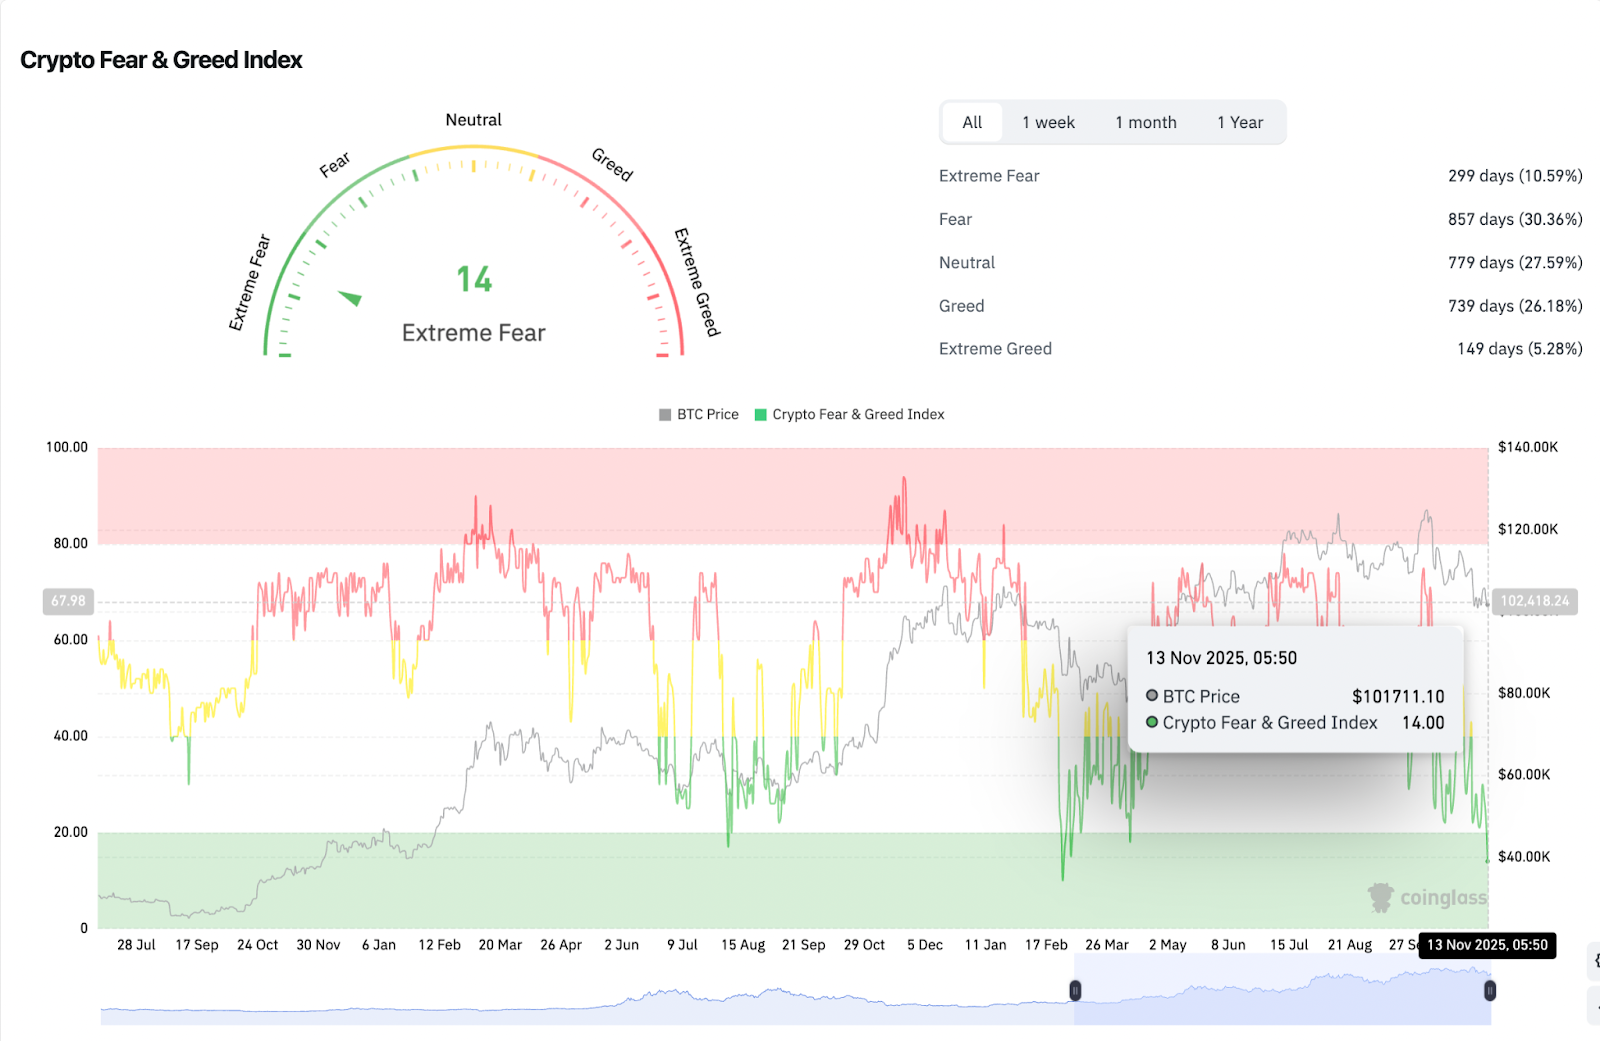The image size is (1600, 1041).
Task: Click the green Fear & Greed legend square
Action: [x=761, y=415]
